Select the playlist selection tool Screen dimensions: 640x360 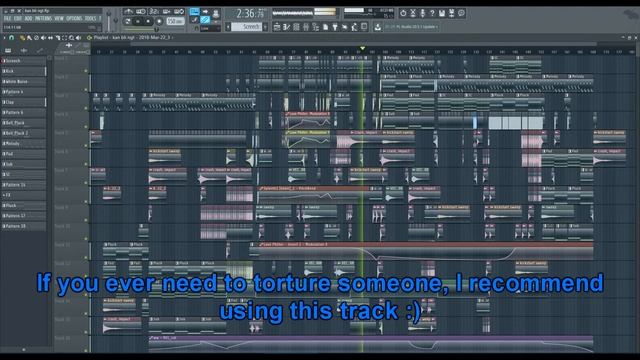[64, 38]
